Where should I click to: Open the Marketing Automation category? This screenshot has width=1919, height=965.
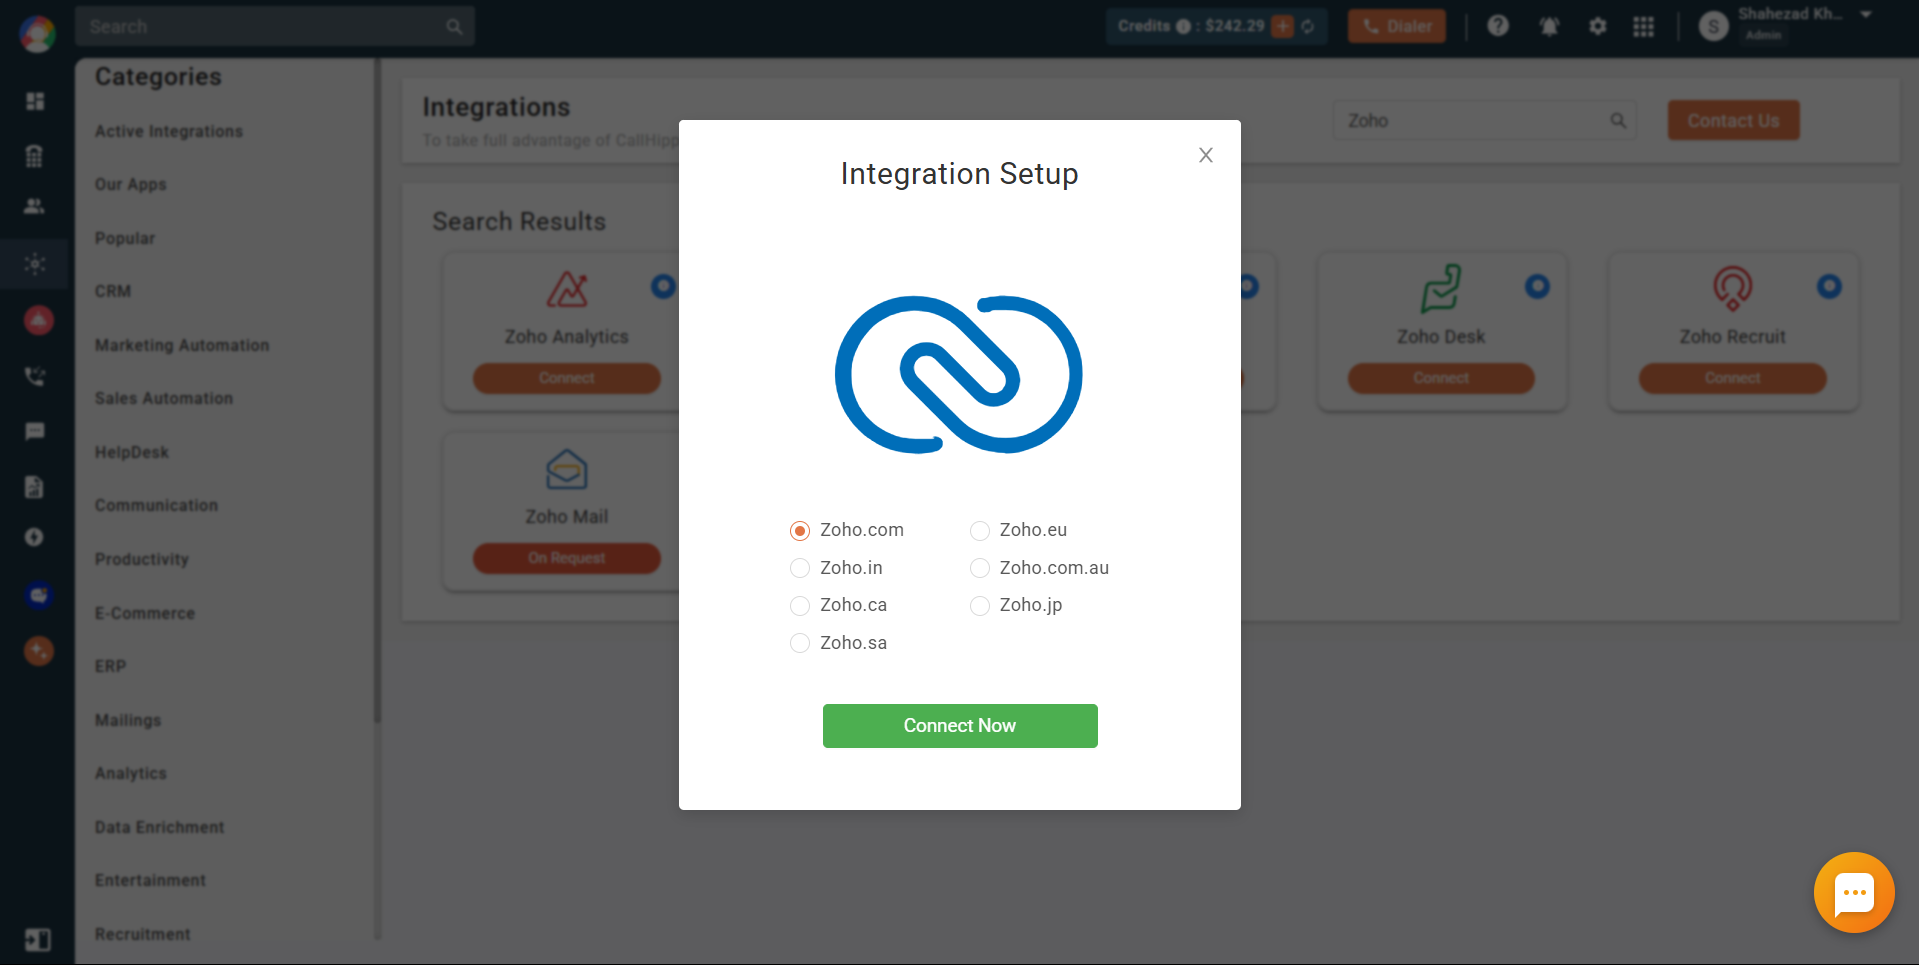pyautogui.click(x=182, y=345)
